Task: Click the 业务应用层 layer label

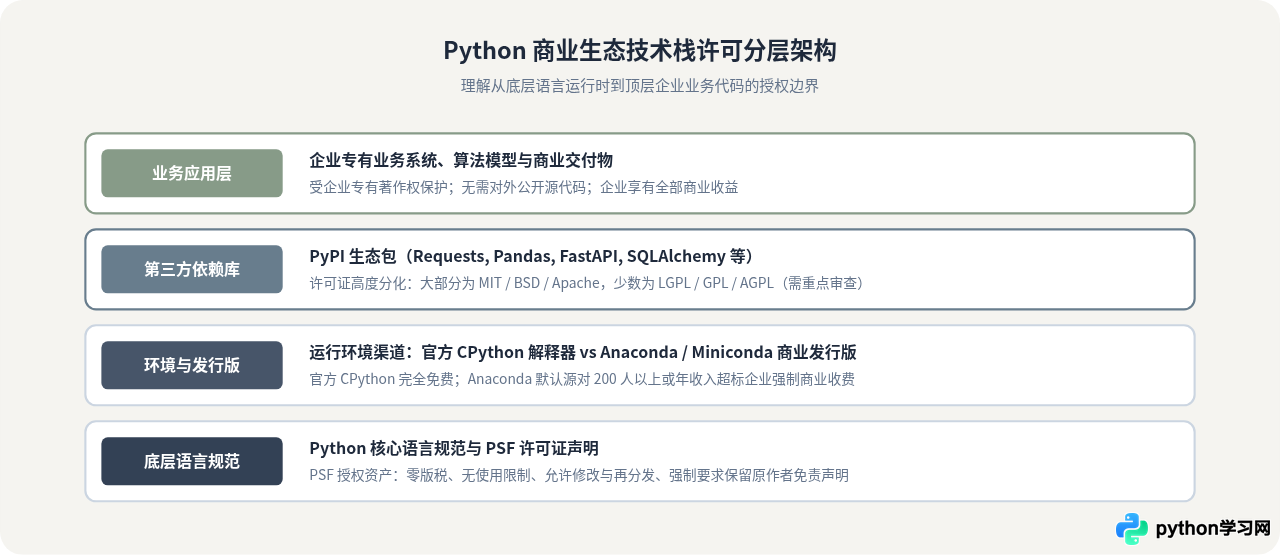Action: (x=192, y=173)
